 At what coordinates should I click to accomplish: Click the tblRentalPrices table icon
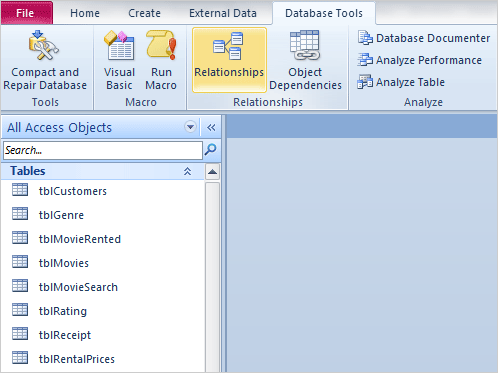tap(20, 358)
